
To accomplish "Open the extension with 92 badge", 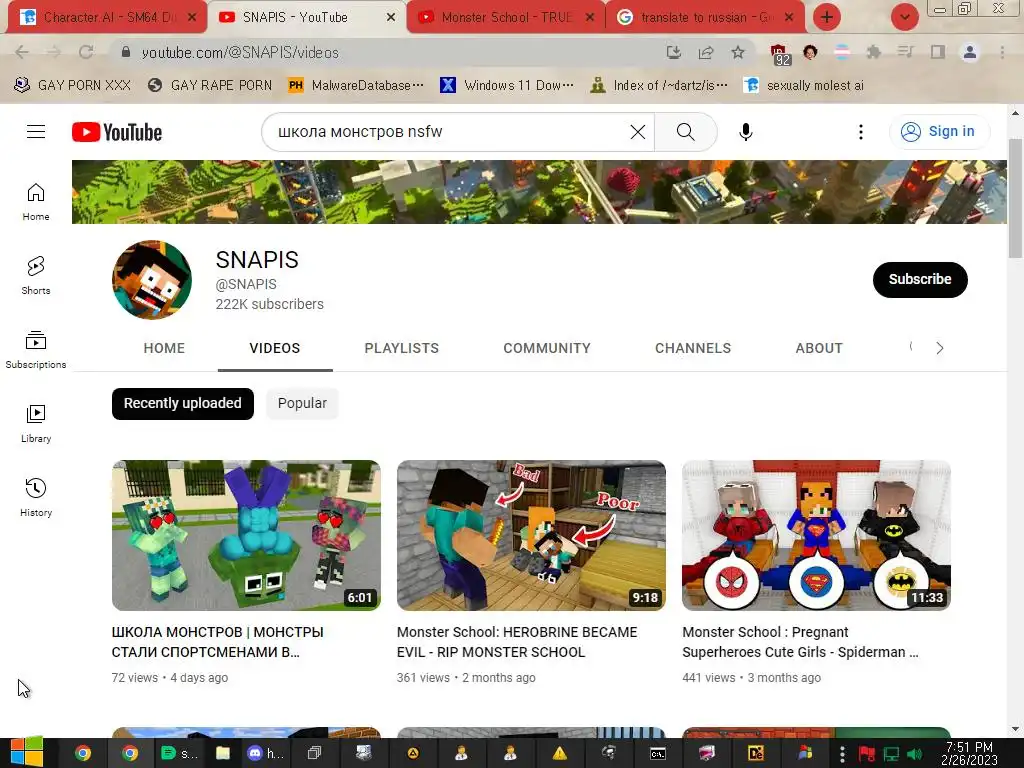I will tap(779, 54).
